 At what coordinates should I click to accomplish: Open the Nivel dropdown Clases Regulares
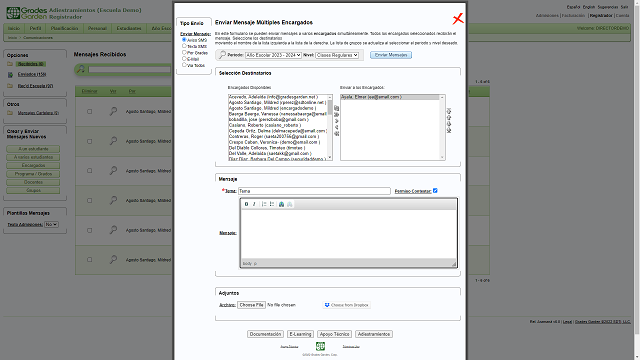[337, 55]
